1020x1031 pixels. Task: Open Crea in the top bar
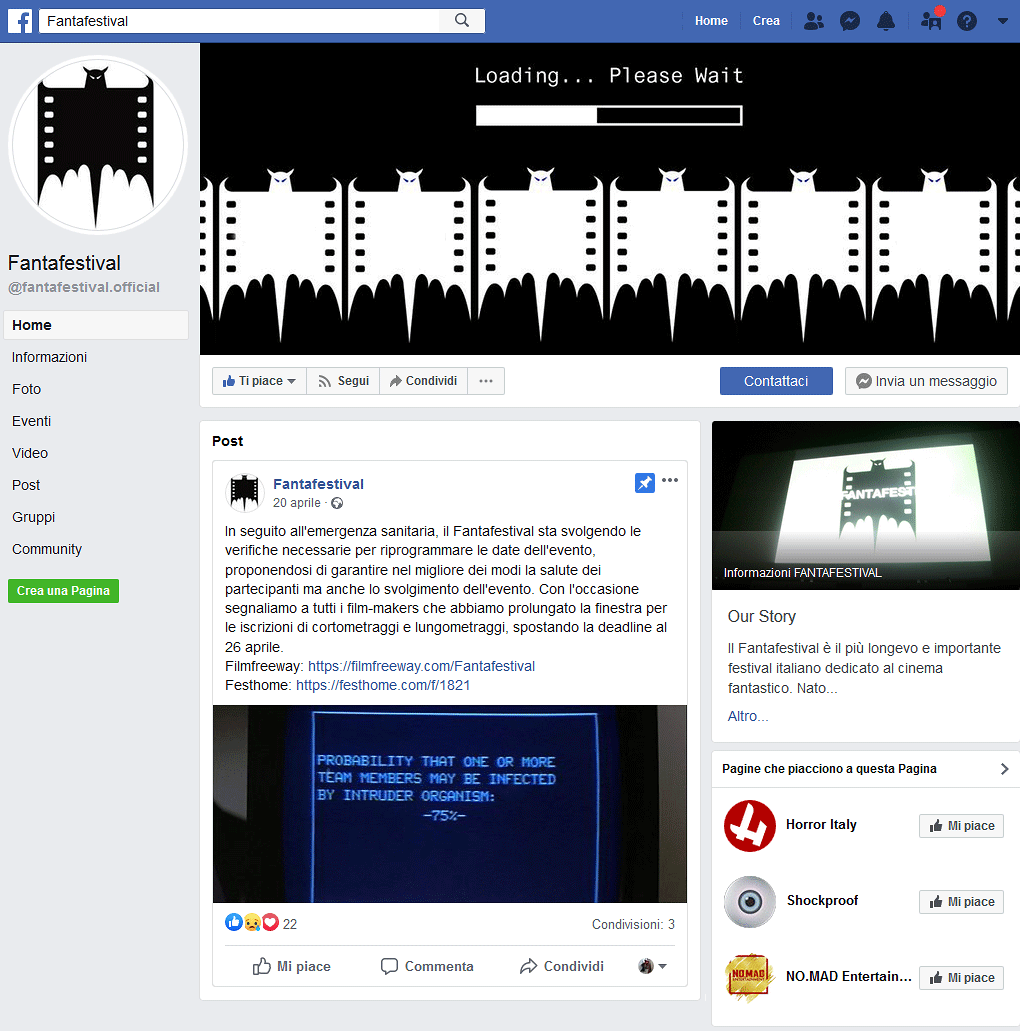point(766,21)
